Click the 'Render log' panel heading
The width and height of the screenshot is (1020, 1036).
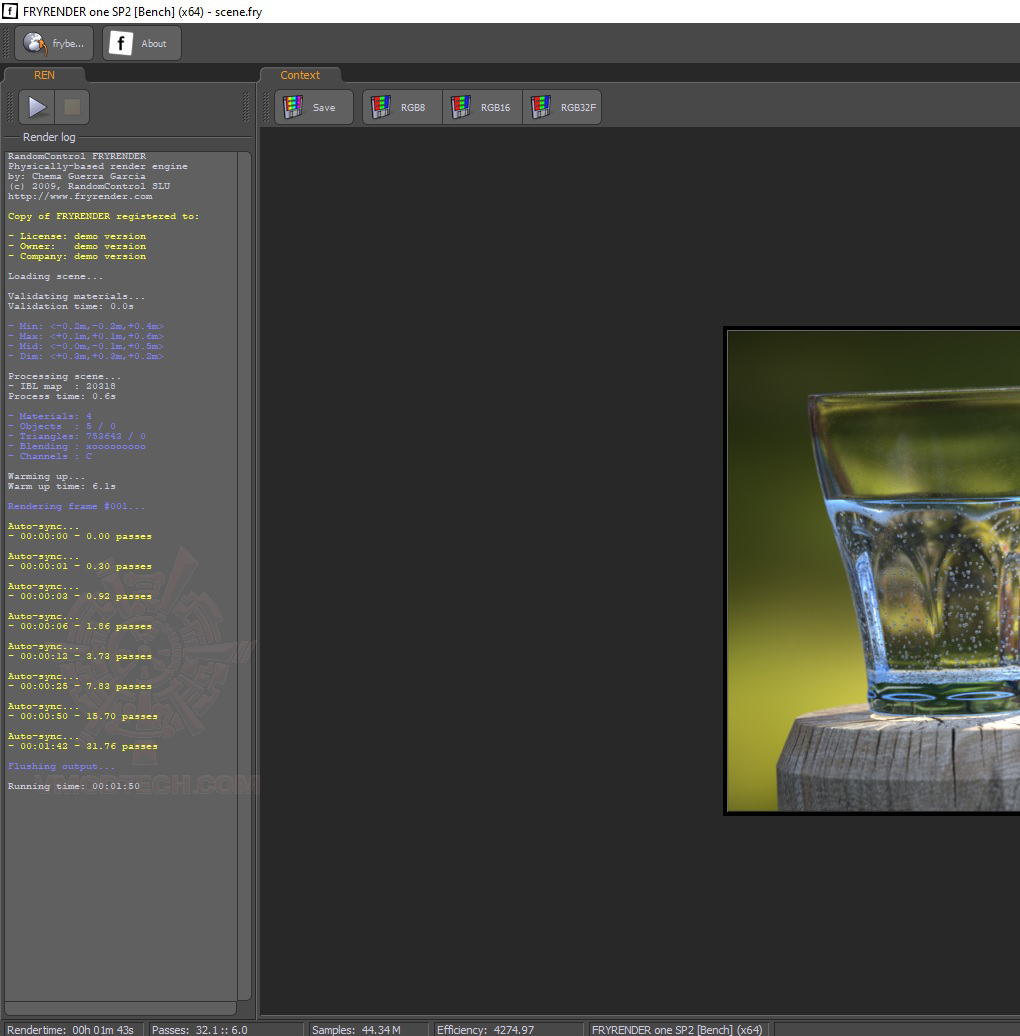(x=49, y=137)
